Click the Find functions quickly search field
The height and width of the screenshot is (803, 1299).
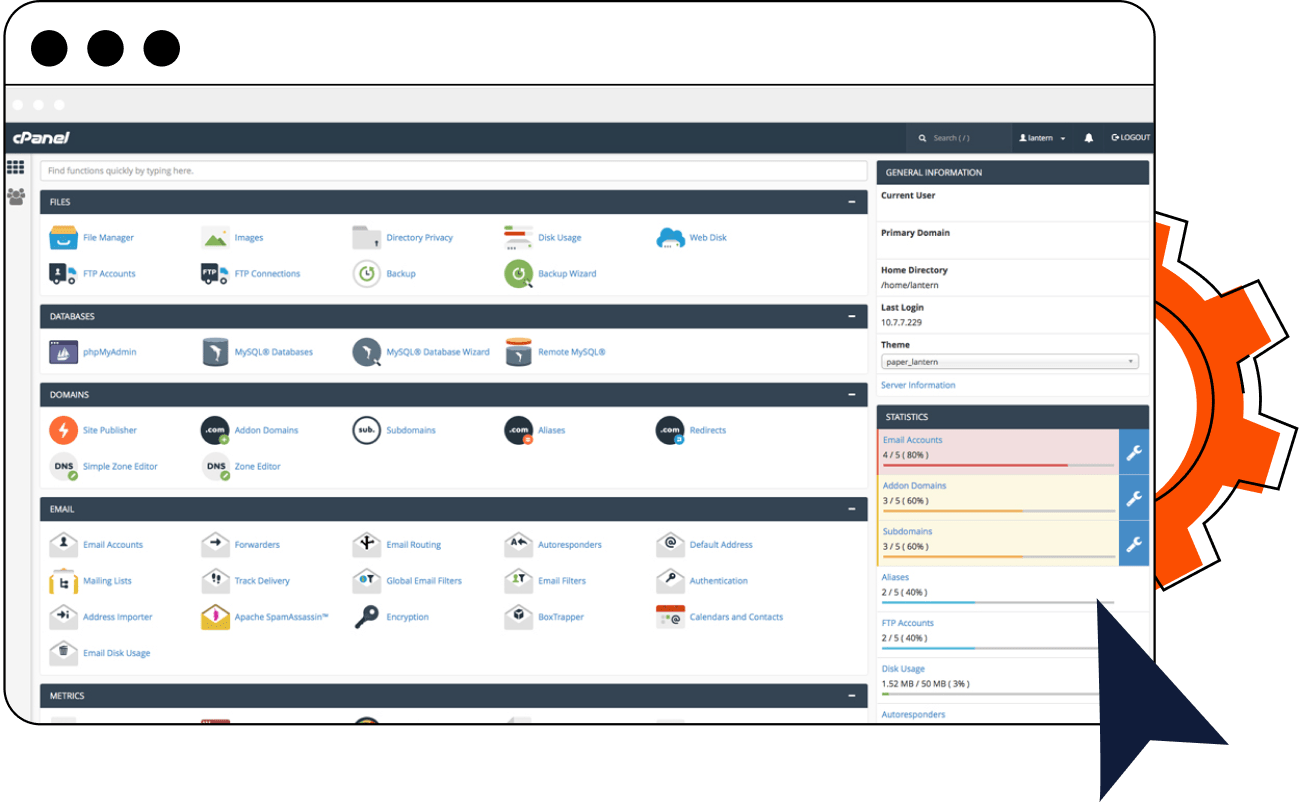point(454,171)
